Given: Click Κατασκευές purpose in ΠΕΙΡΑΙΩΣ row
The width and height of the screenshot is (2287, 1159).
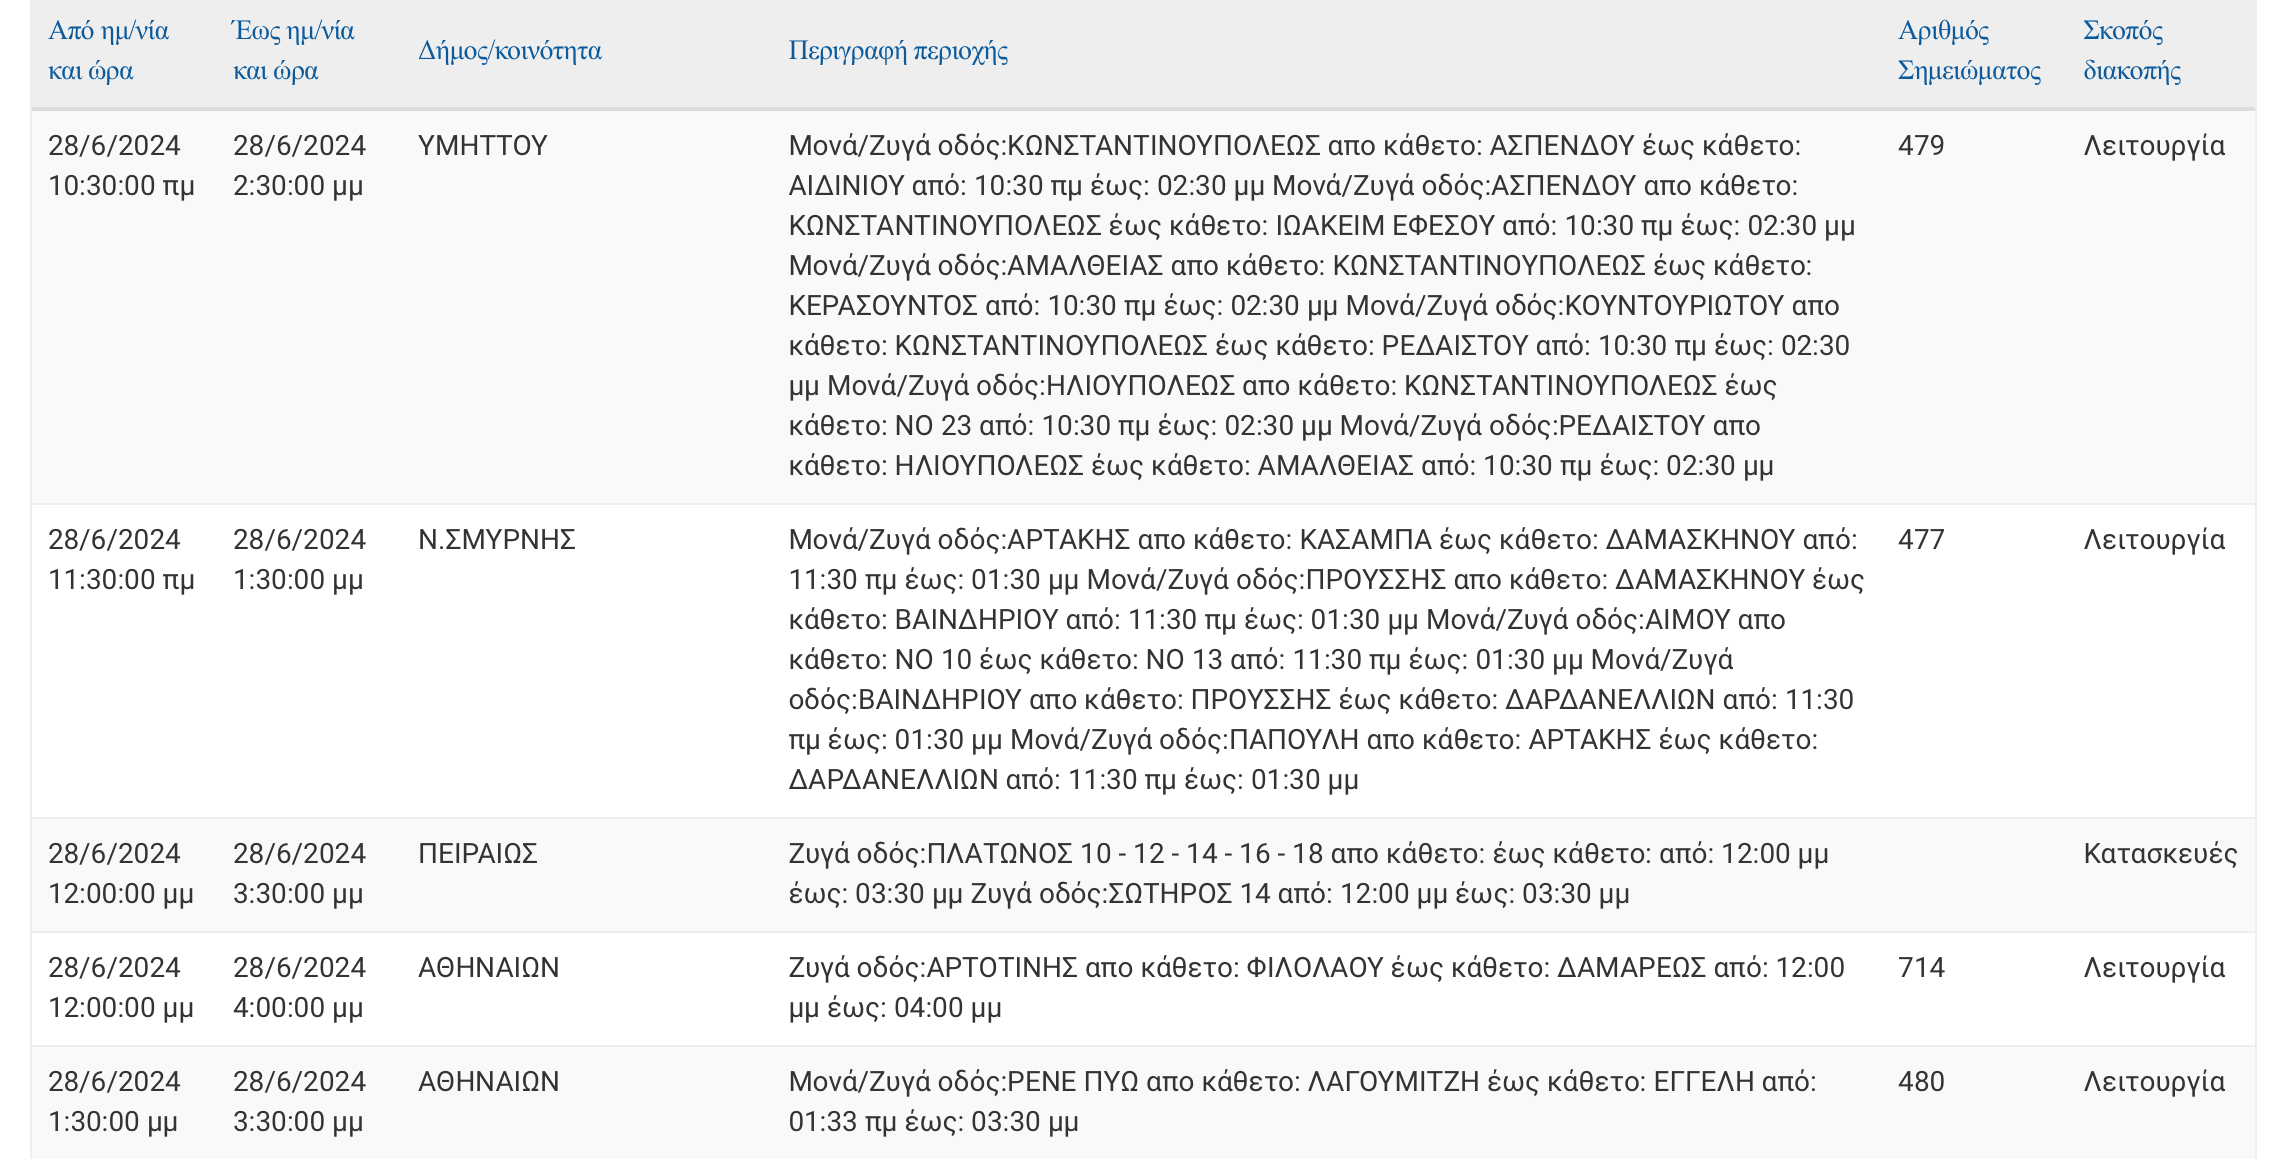Looking at the screenshot, I should 2160,854.
